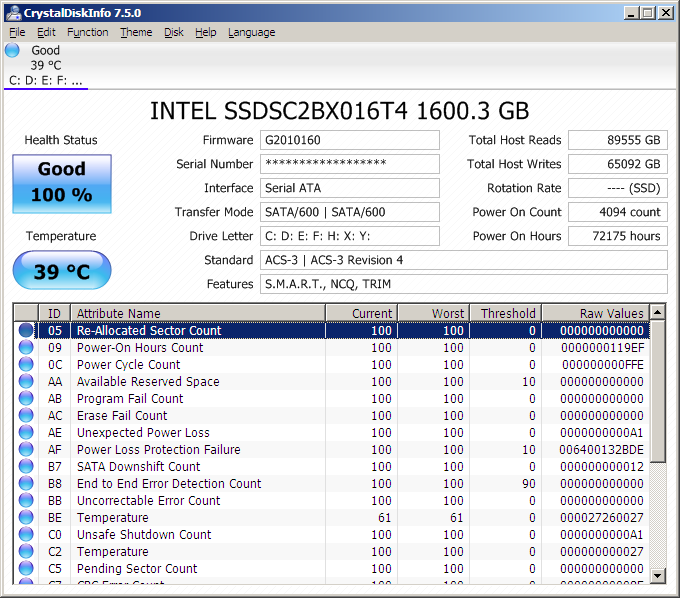Open the File menu
680x598 pixels.
[x=17, y=32]
